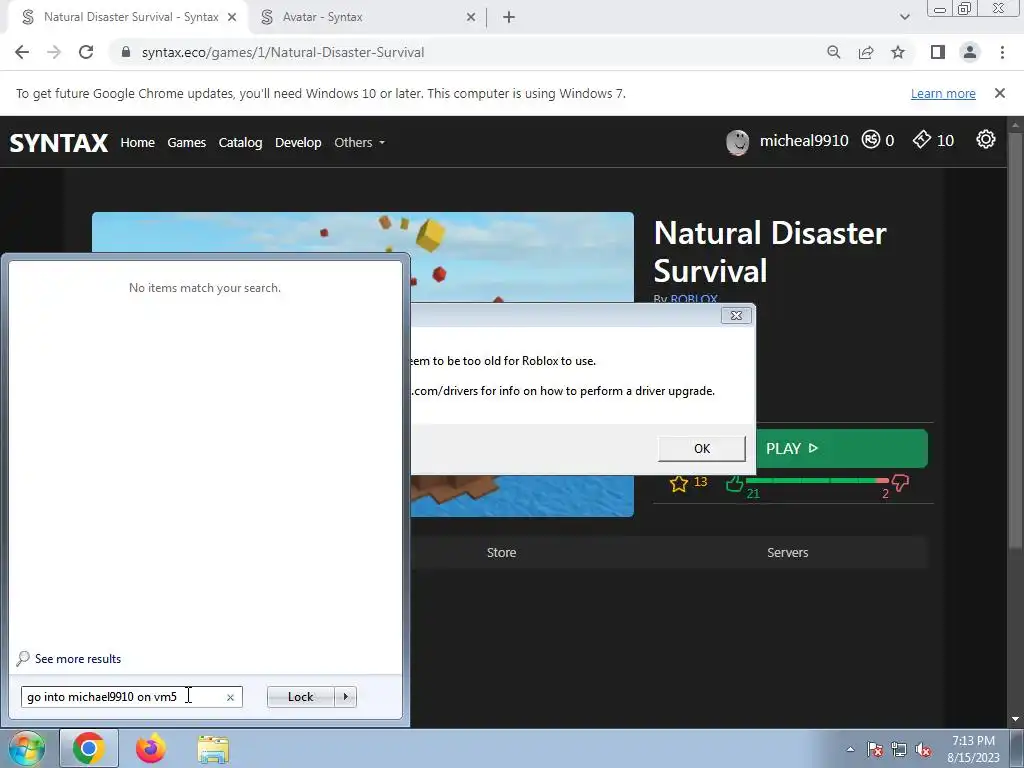Open the micheal9910 profile name
Viewport: 1024px width, 768px height.
tap(804, 140)
